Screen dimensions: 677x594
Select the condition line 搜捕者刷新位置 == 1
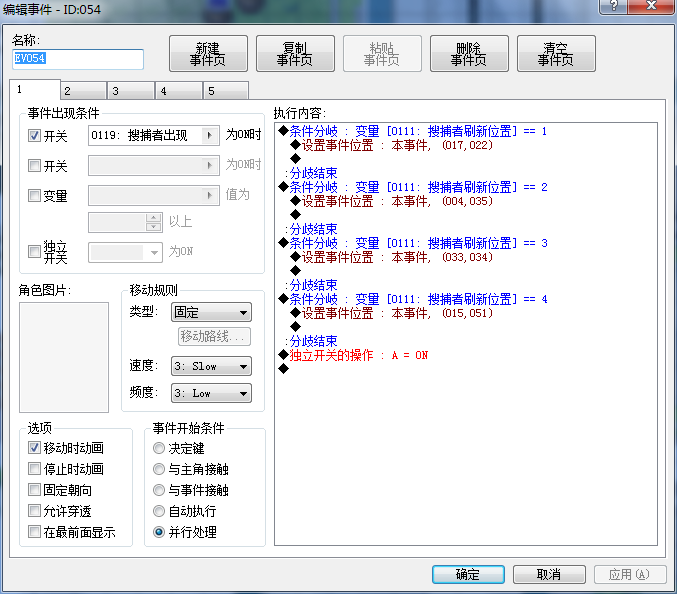(413, 131)
